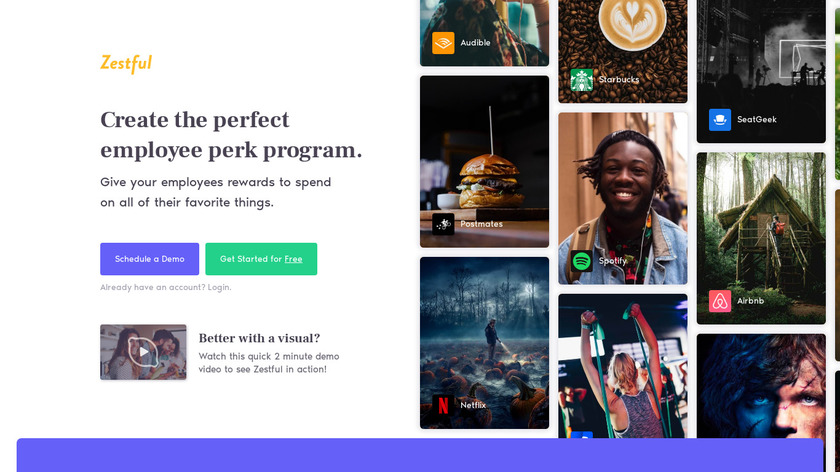Screen dimensions: 840x472
Task: Click the Spotify logo icon
Action: [581, 261]
